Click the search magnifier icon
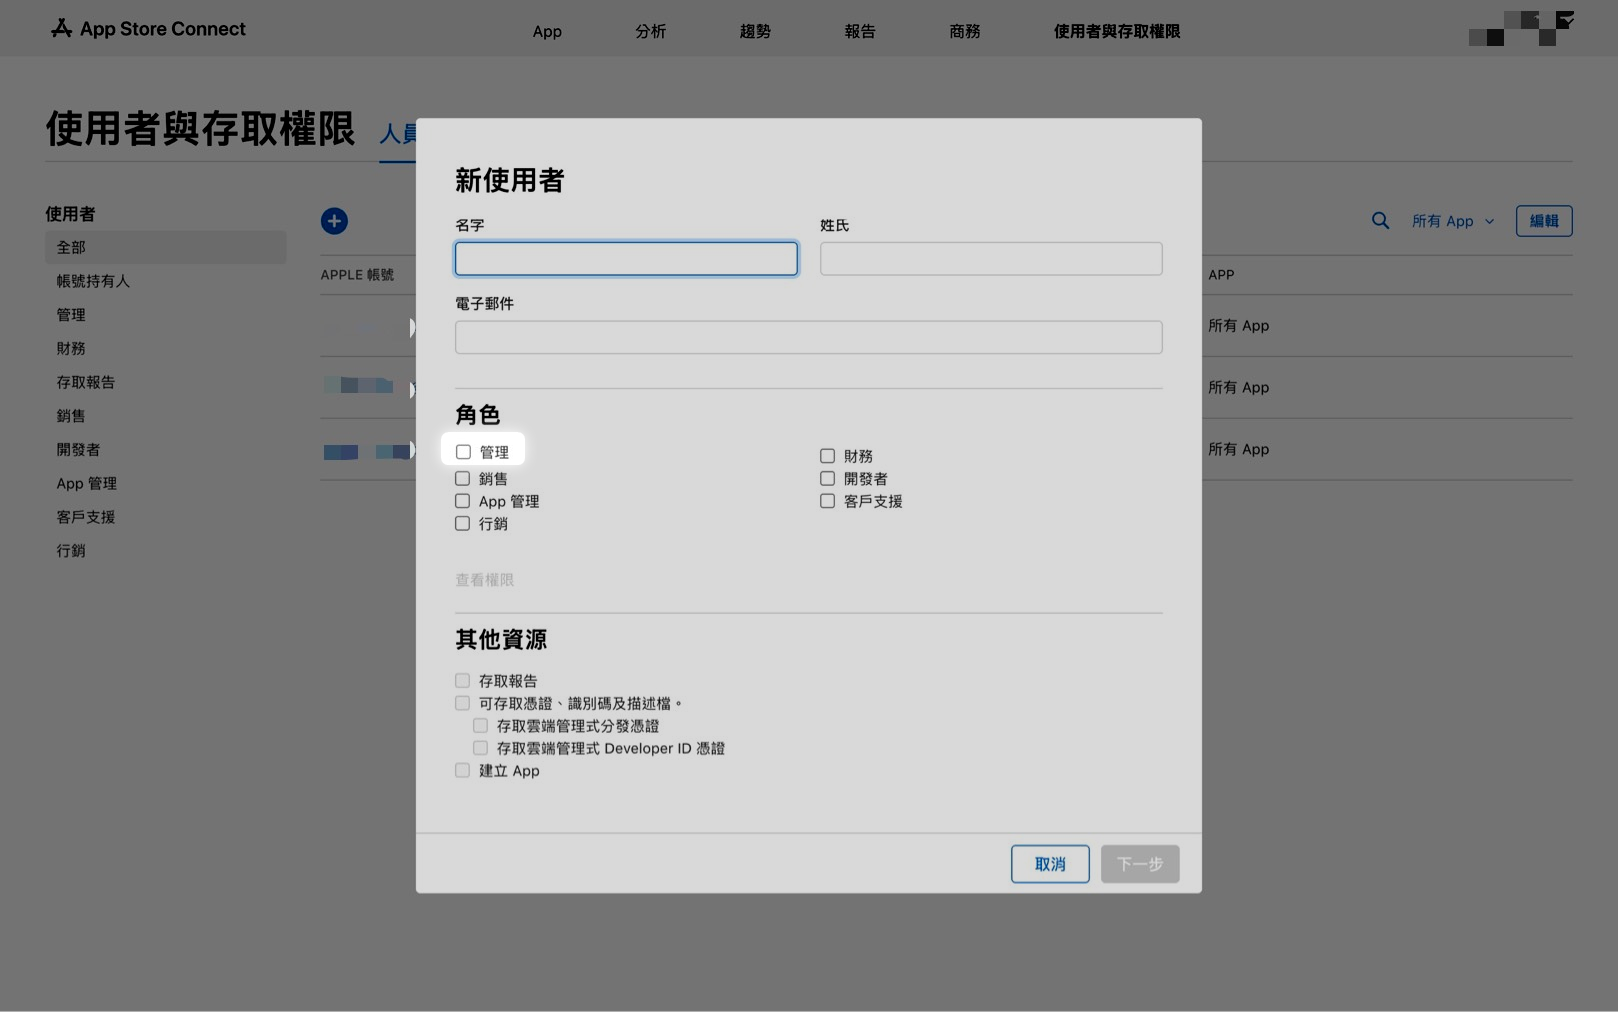Viewport: 1618px width, 1012px height. point(1380,221)
